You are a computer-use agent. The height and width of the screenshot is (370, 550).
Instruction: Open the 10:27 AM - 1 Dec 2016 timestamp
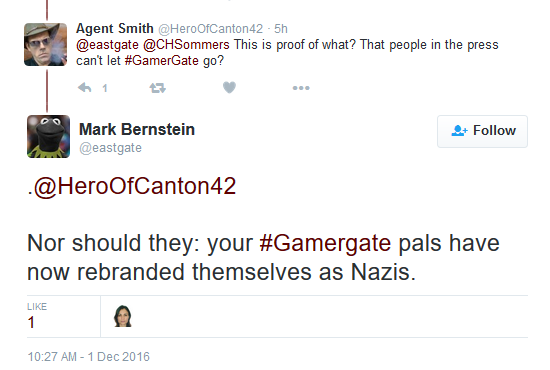point(88,357)
